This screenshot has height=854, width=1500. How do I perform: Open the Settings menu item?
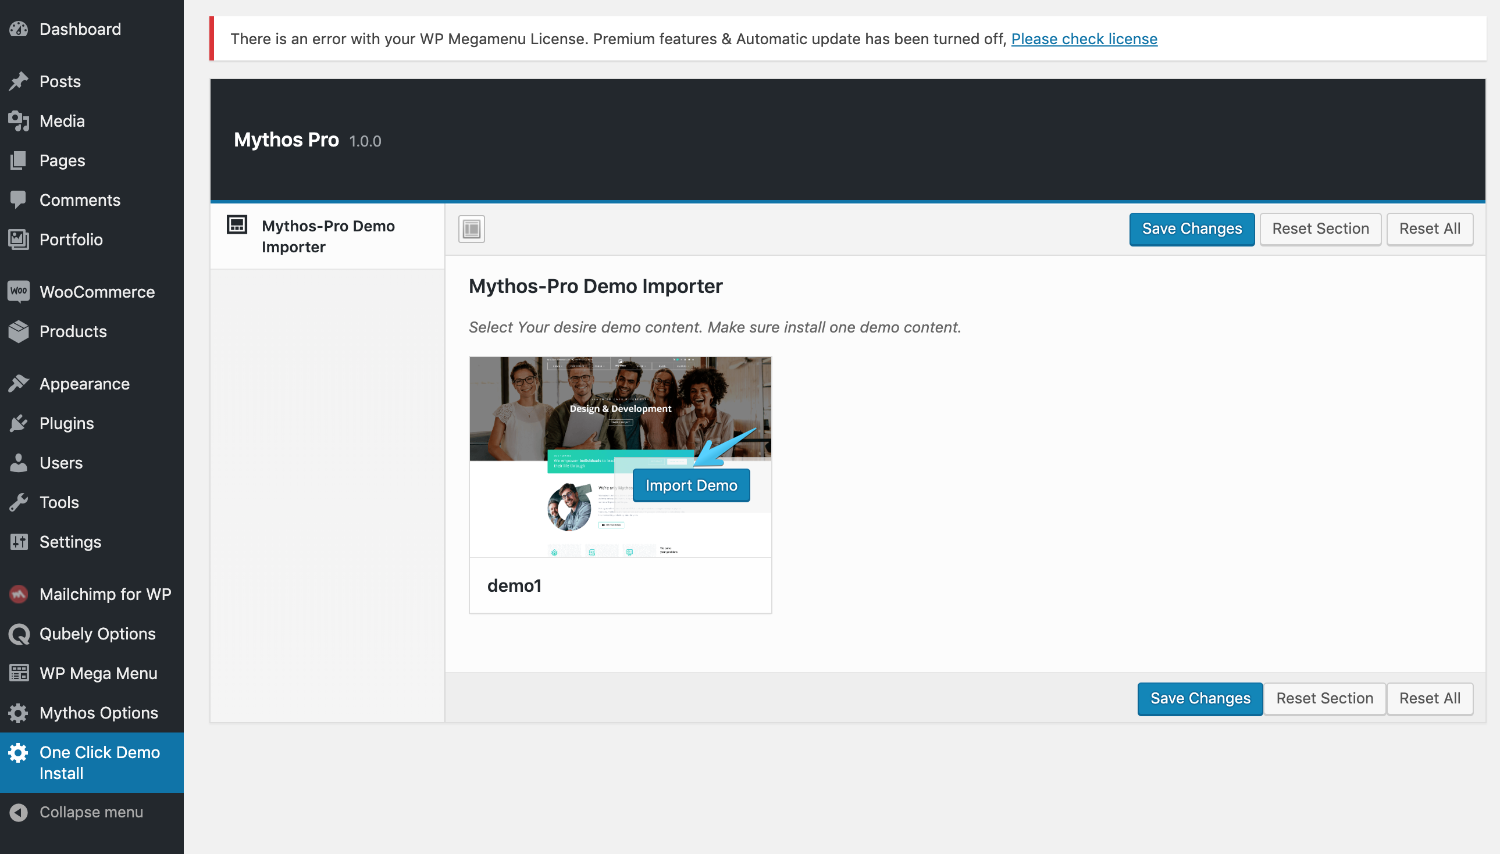click(x=92, y=542)
